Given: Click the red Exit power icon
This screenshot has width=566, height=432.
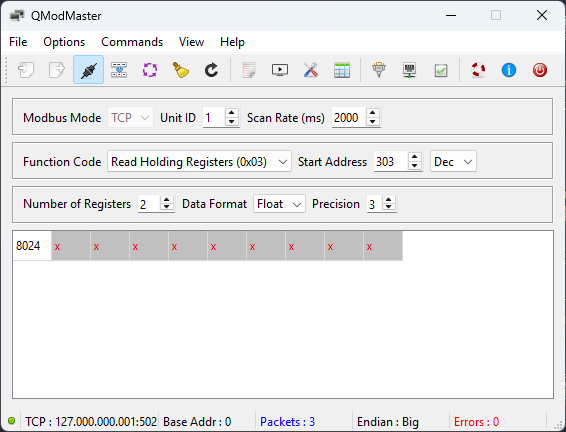Looking at the screenshot, I should coord(540,70).
